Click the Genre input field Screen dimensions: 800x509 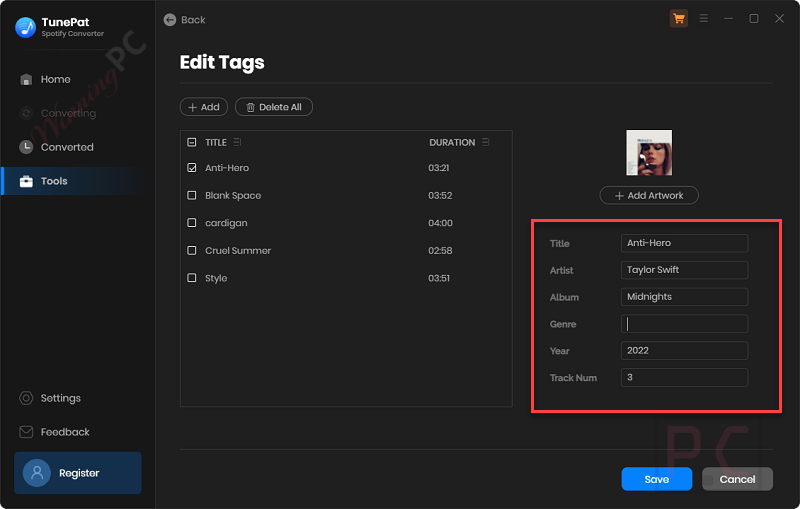684,324
